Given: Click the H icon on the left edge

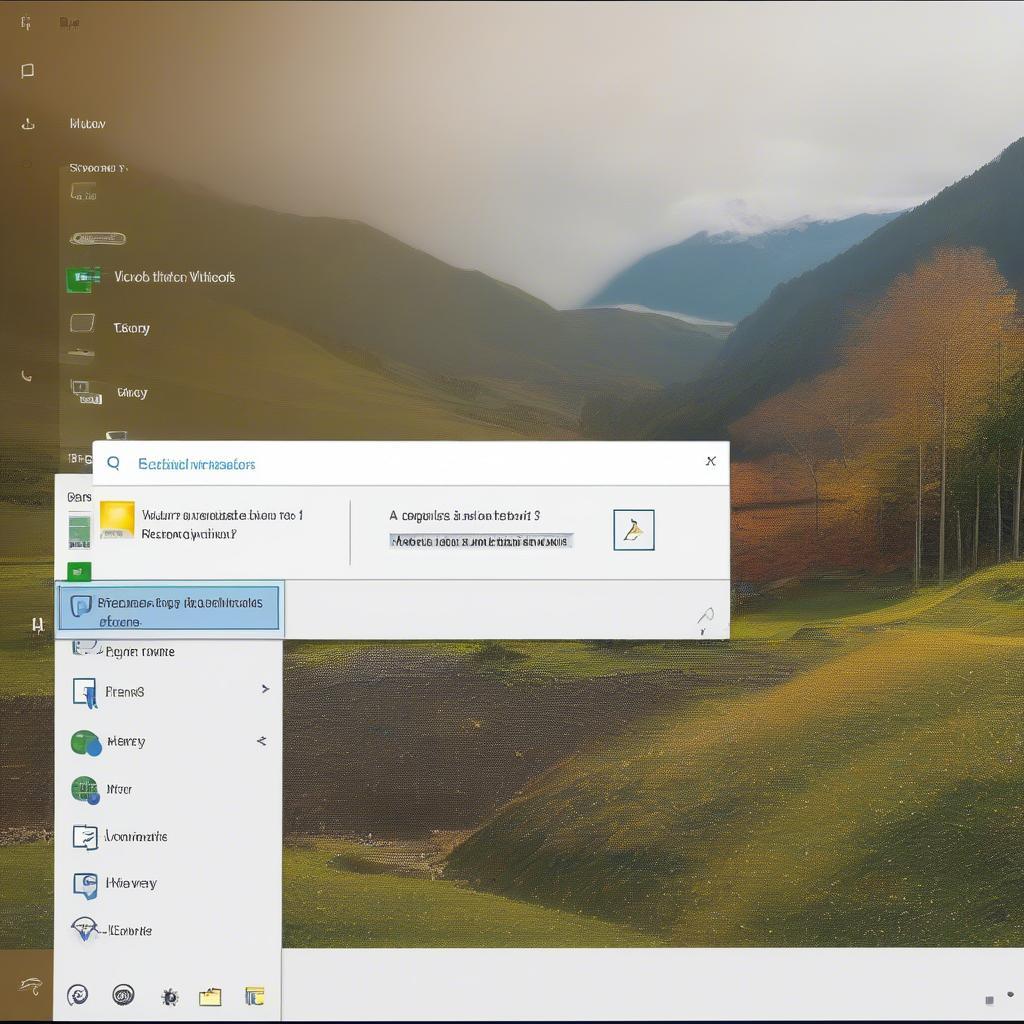Looking at the screenshot, I should pos(38,626).
